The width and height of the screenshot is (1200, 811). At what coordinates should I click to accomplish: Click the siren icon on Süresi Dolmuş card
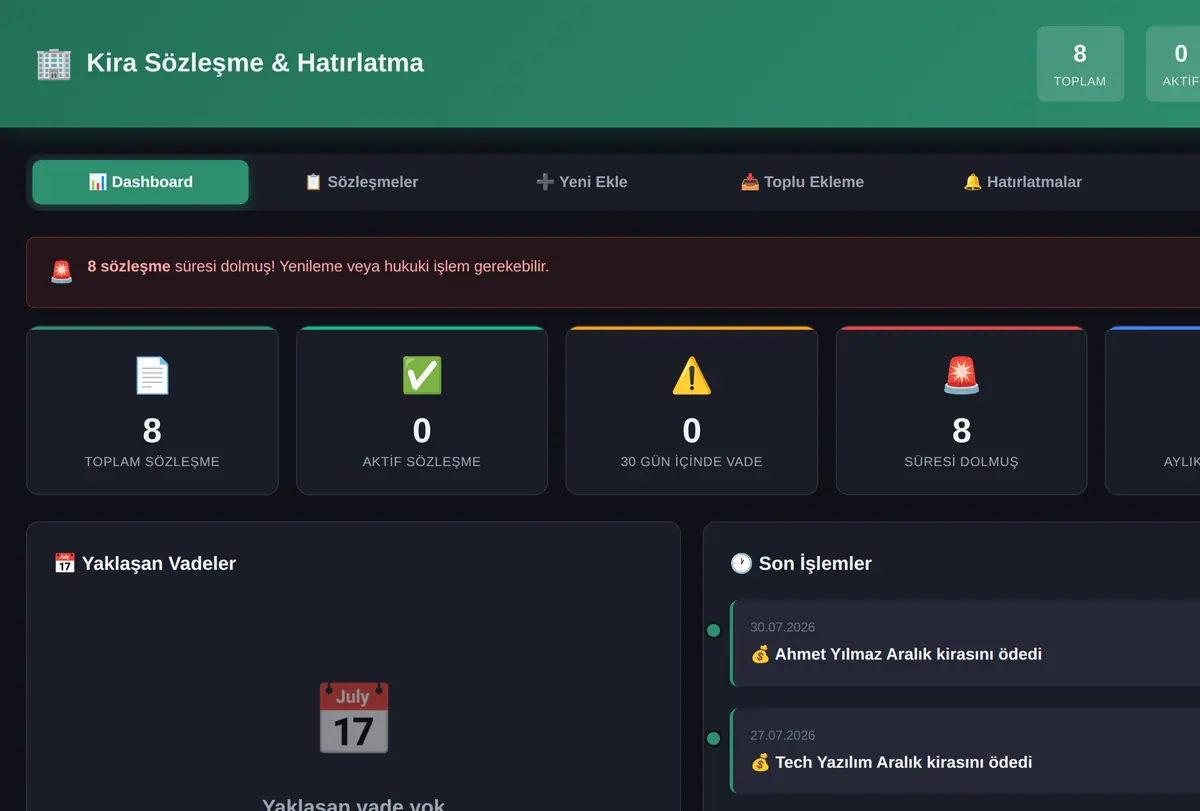(962, 376)
